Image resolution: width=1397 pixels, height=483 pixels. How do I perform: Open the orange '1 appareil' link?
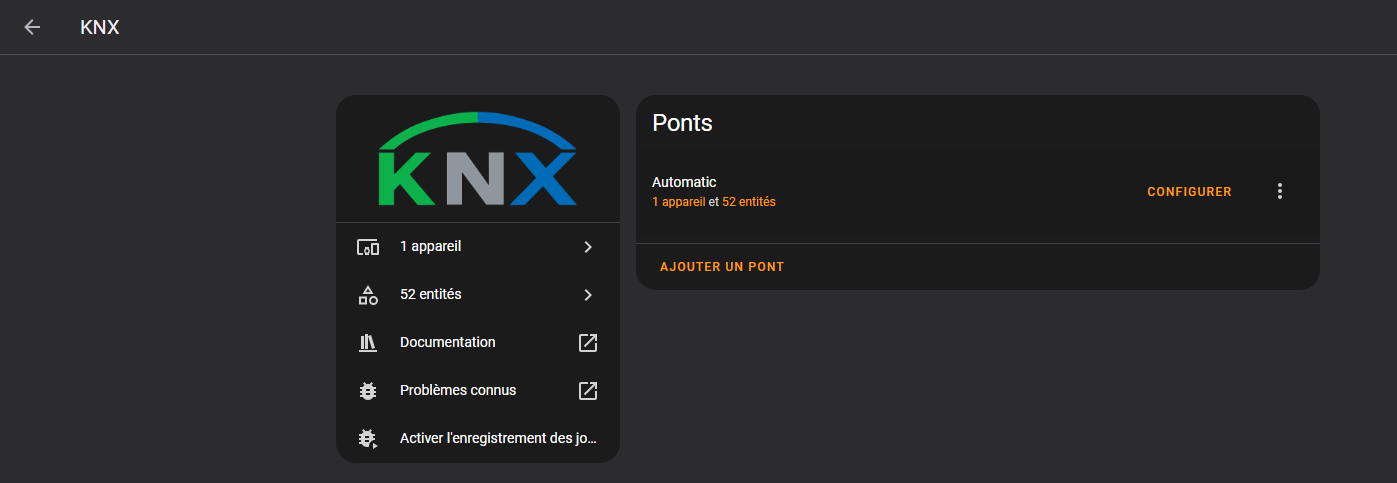678,202
